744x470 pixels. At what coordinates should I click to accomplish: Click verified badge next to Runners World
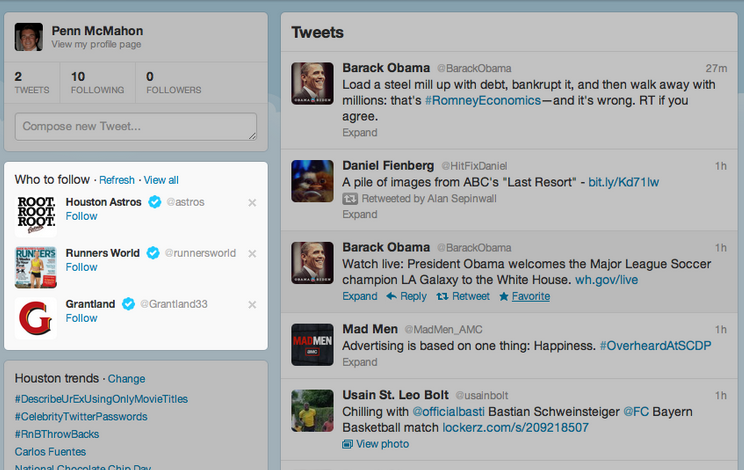click(153, 253)
